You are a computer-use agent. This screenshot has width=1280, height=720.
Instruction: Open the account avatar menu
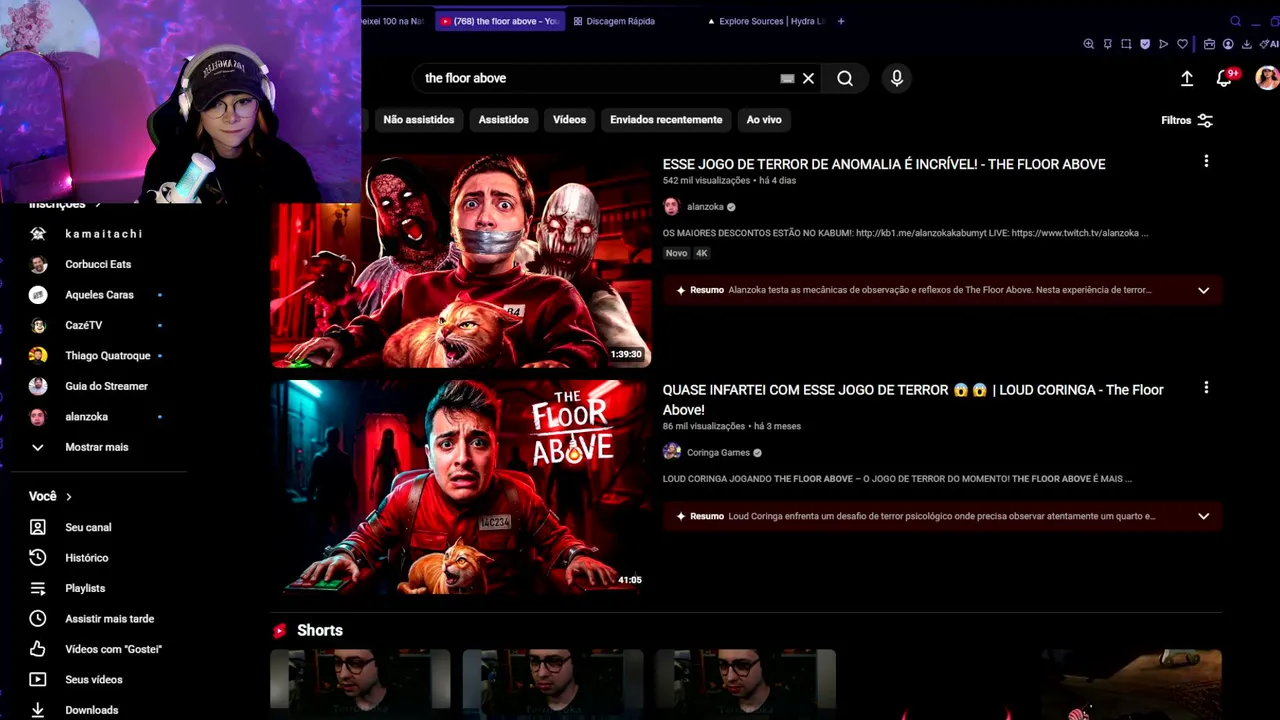click(x=1267, y=78)
